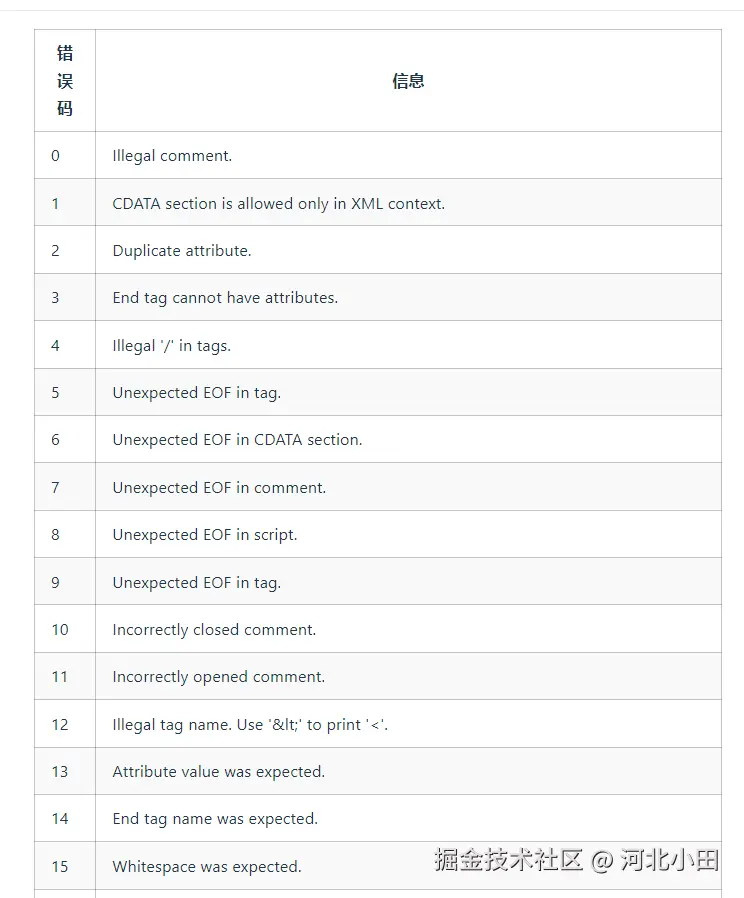Image resolution: width=744 pixels, height=898 pixels.
Task: Click "Unexpected EOF in CDATA section." text
Action: click(237, 440)
